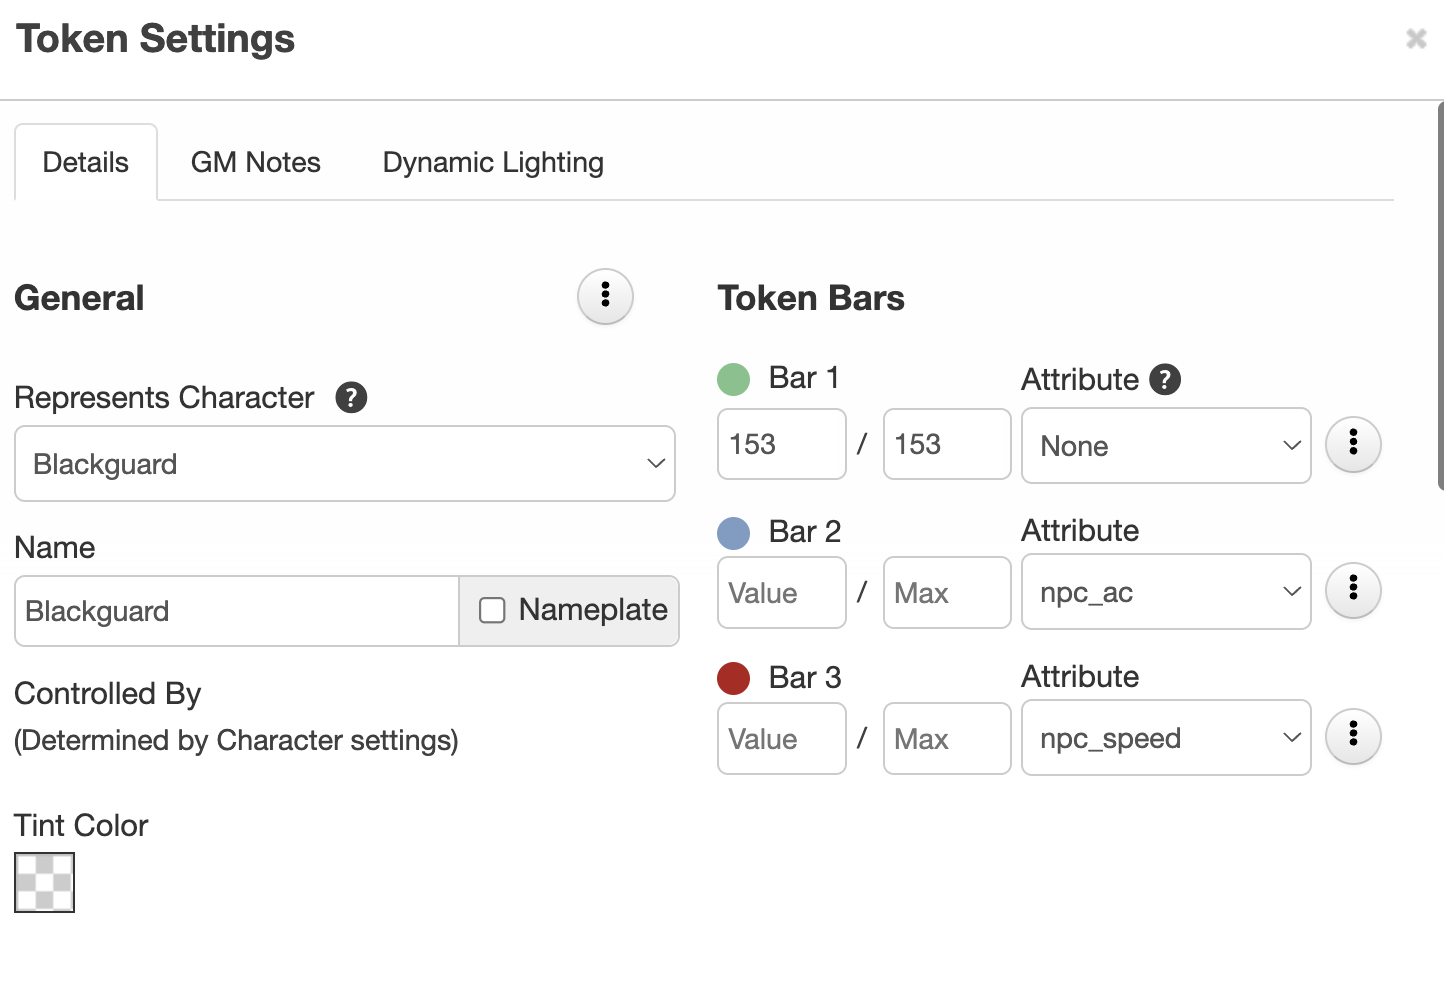Close the Token Settings dialog
Viewport: 1444px width, 994px height.
coord(1416,39)
